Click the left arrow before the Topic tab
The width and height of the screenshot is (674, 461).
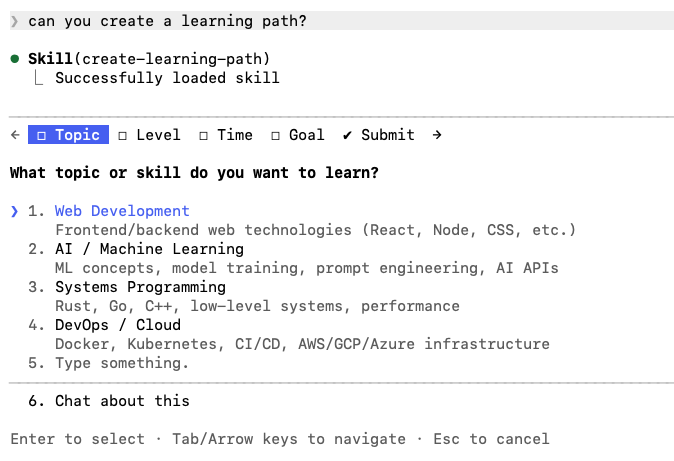click(14, 135)
